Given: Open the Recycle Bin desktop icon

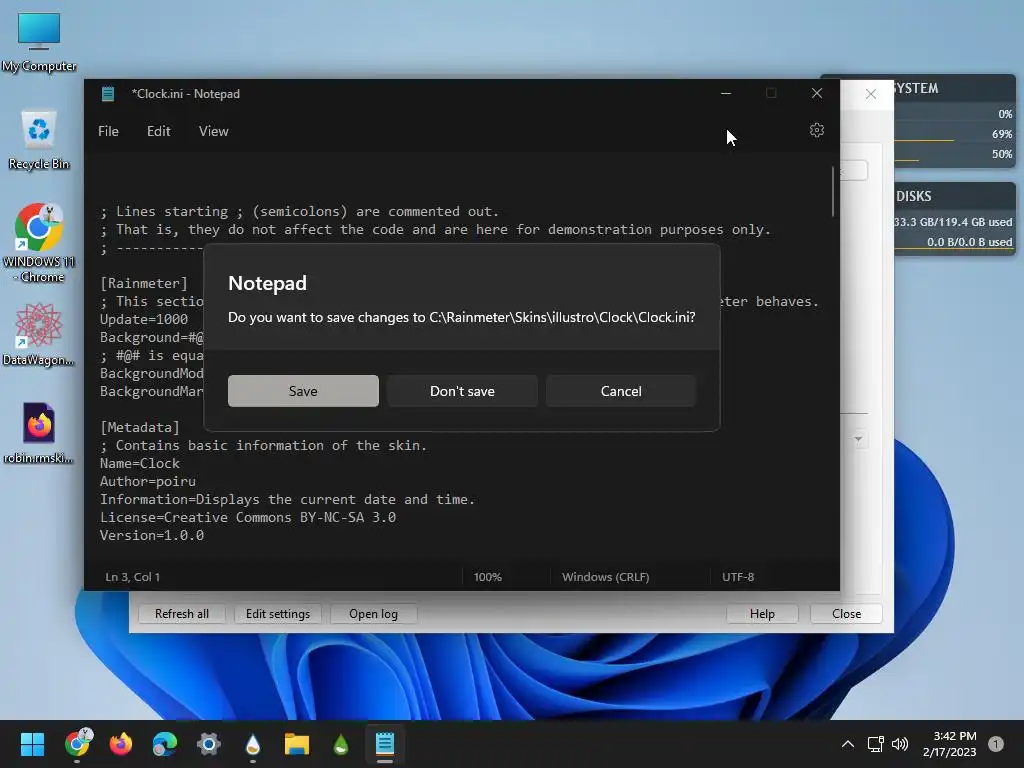Looking at the screenshot, I should [x=39, y=140].
